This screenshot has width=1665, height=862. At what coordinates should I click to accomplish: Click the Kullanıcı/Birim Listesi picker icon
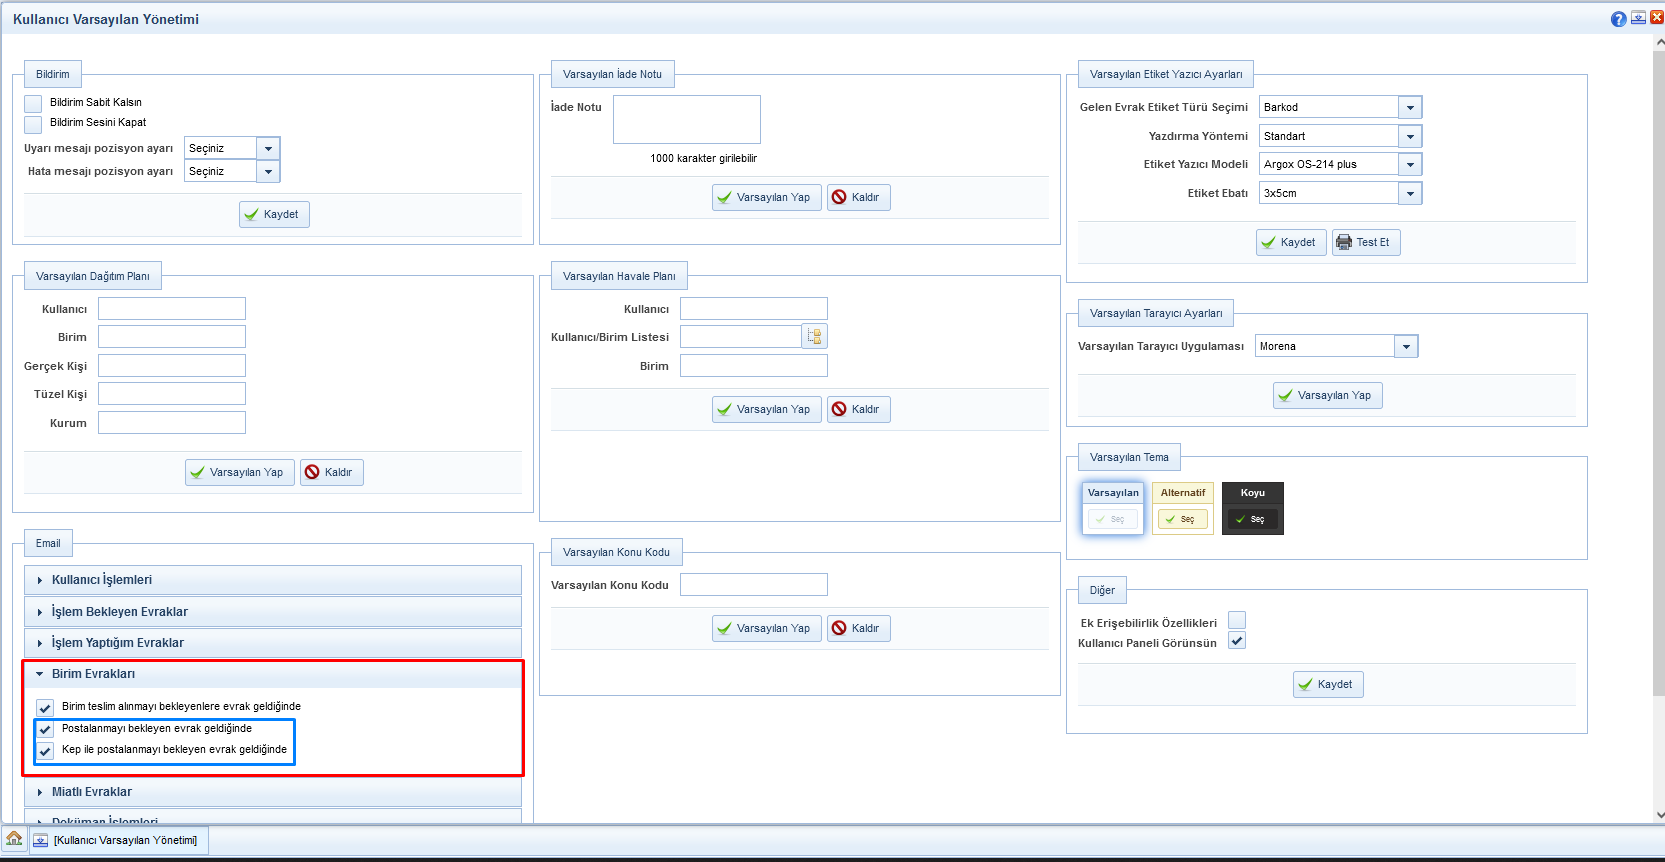click(815, 337)
